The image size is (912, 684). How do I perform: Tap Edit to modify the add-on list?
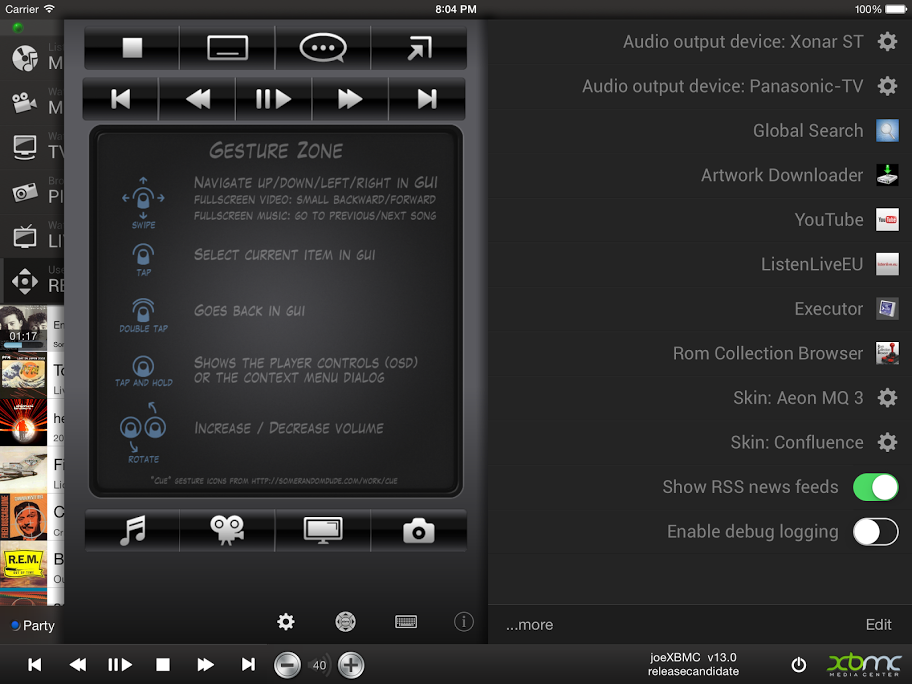[878, 624]
